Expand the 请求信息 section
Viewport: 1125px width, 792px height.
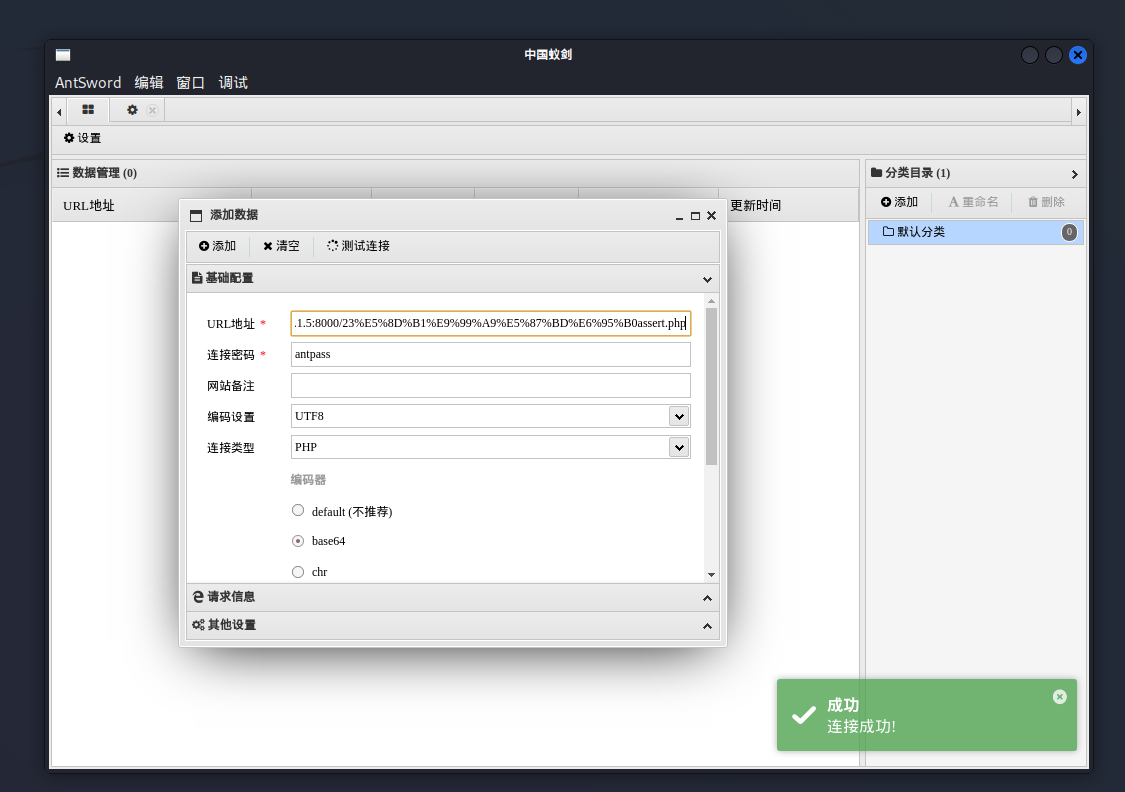click(453, 597)
